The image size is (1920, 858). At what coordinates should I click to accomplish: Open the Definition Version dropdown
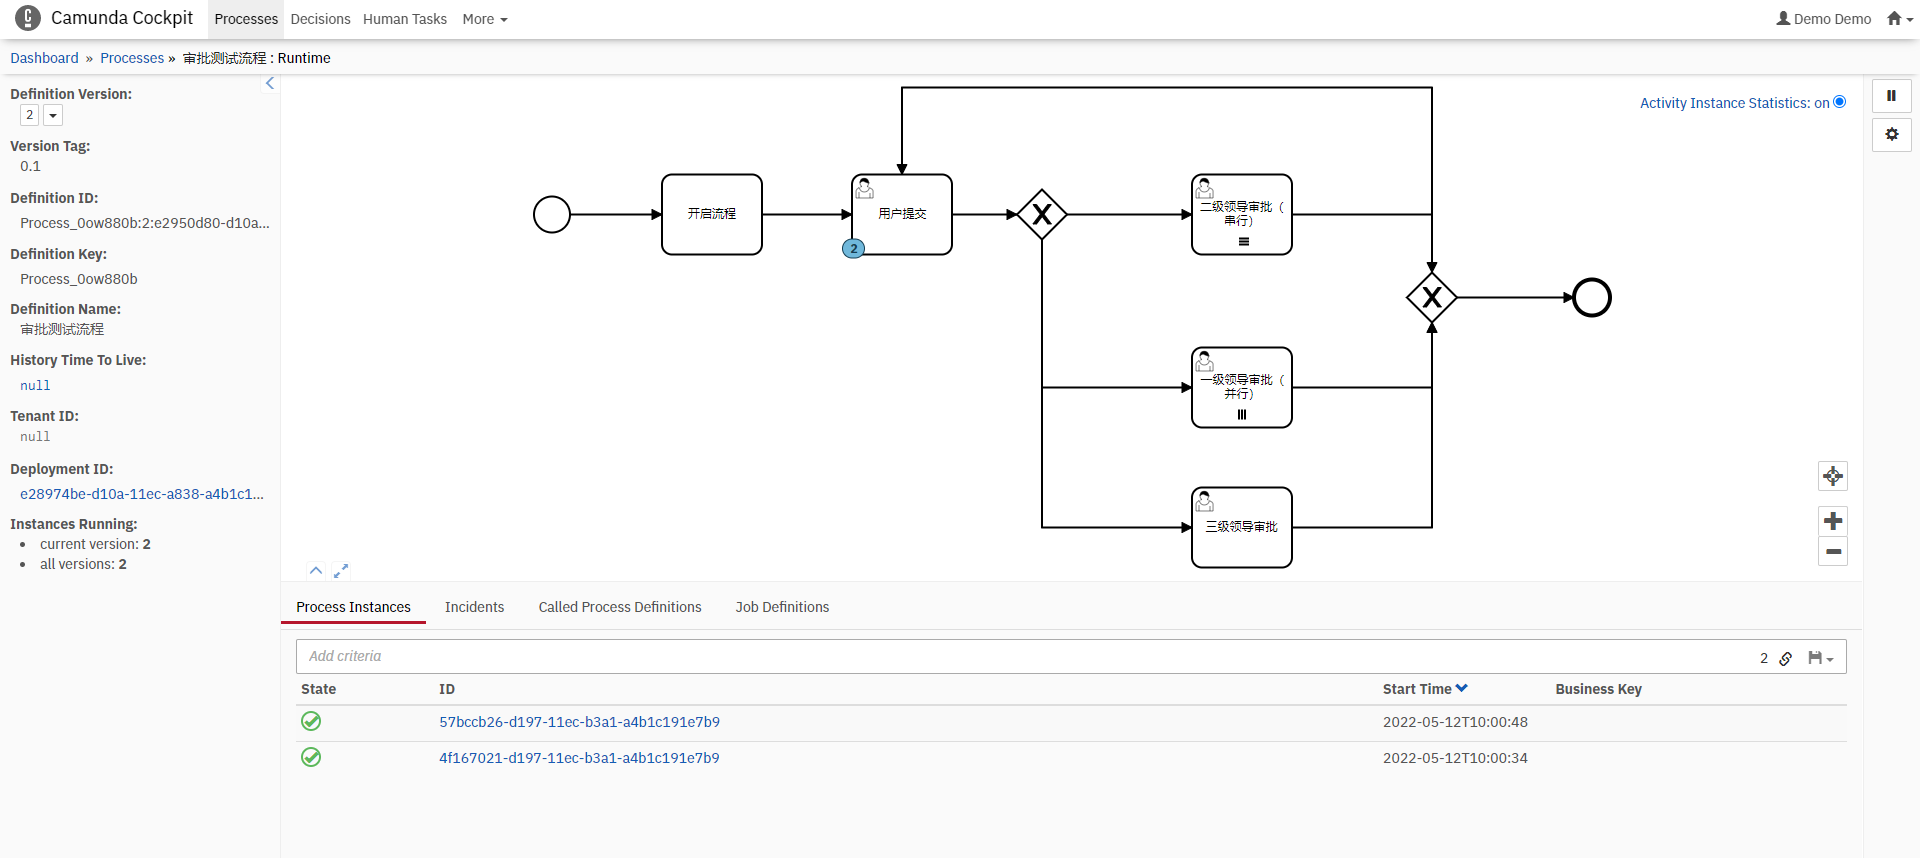point(53,116)
